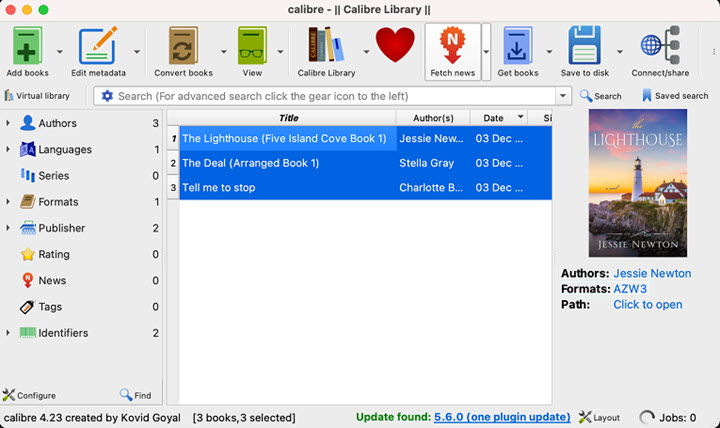Select The Deal (Arranged Book 1) row

tap(366, 163)
